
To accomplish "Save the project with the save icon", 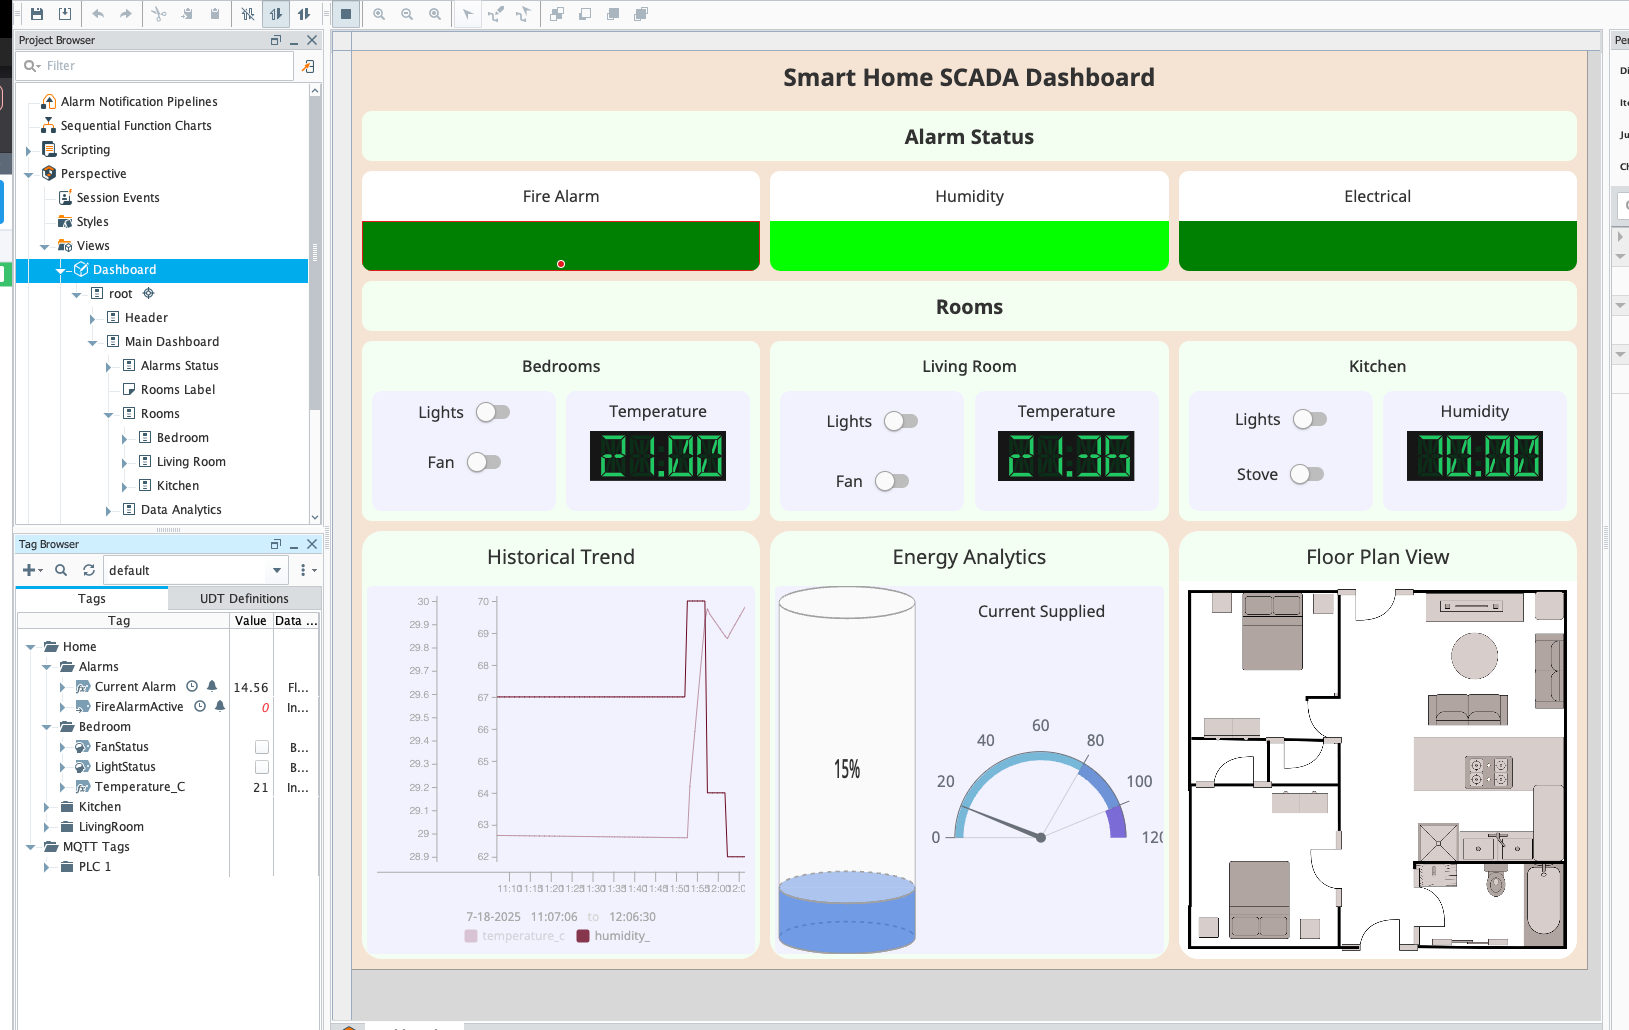I will (x=36, y=14).
